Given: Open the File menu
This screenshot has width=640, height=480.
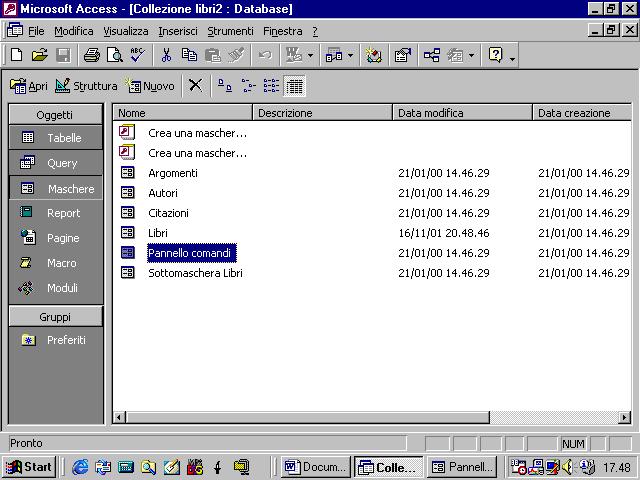Looking at the screenshot, I should (36, 31).
